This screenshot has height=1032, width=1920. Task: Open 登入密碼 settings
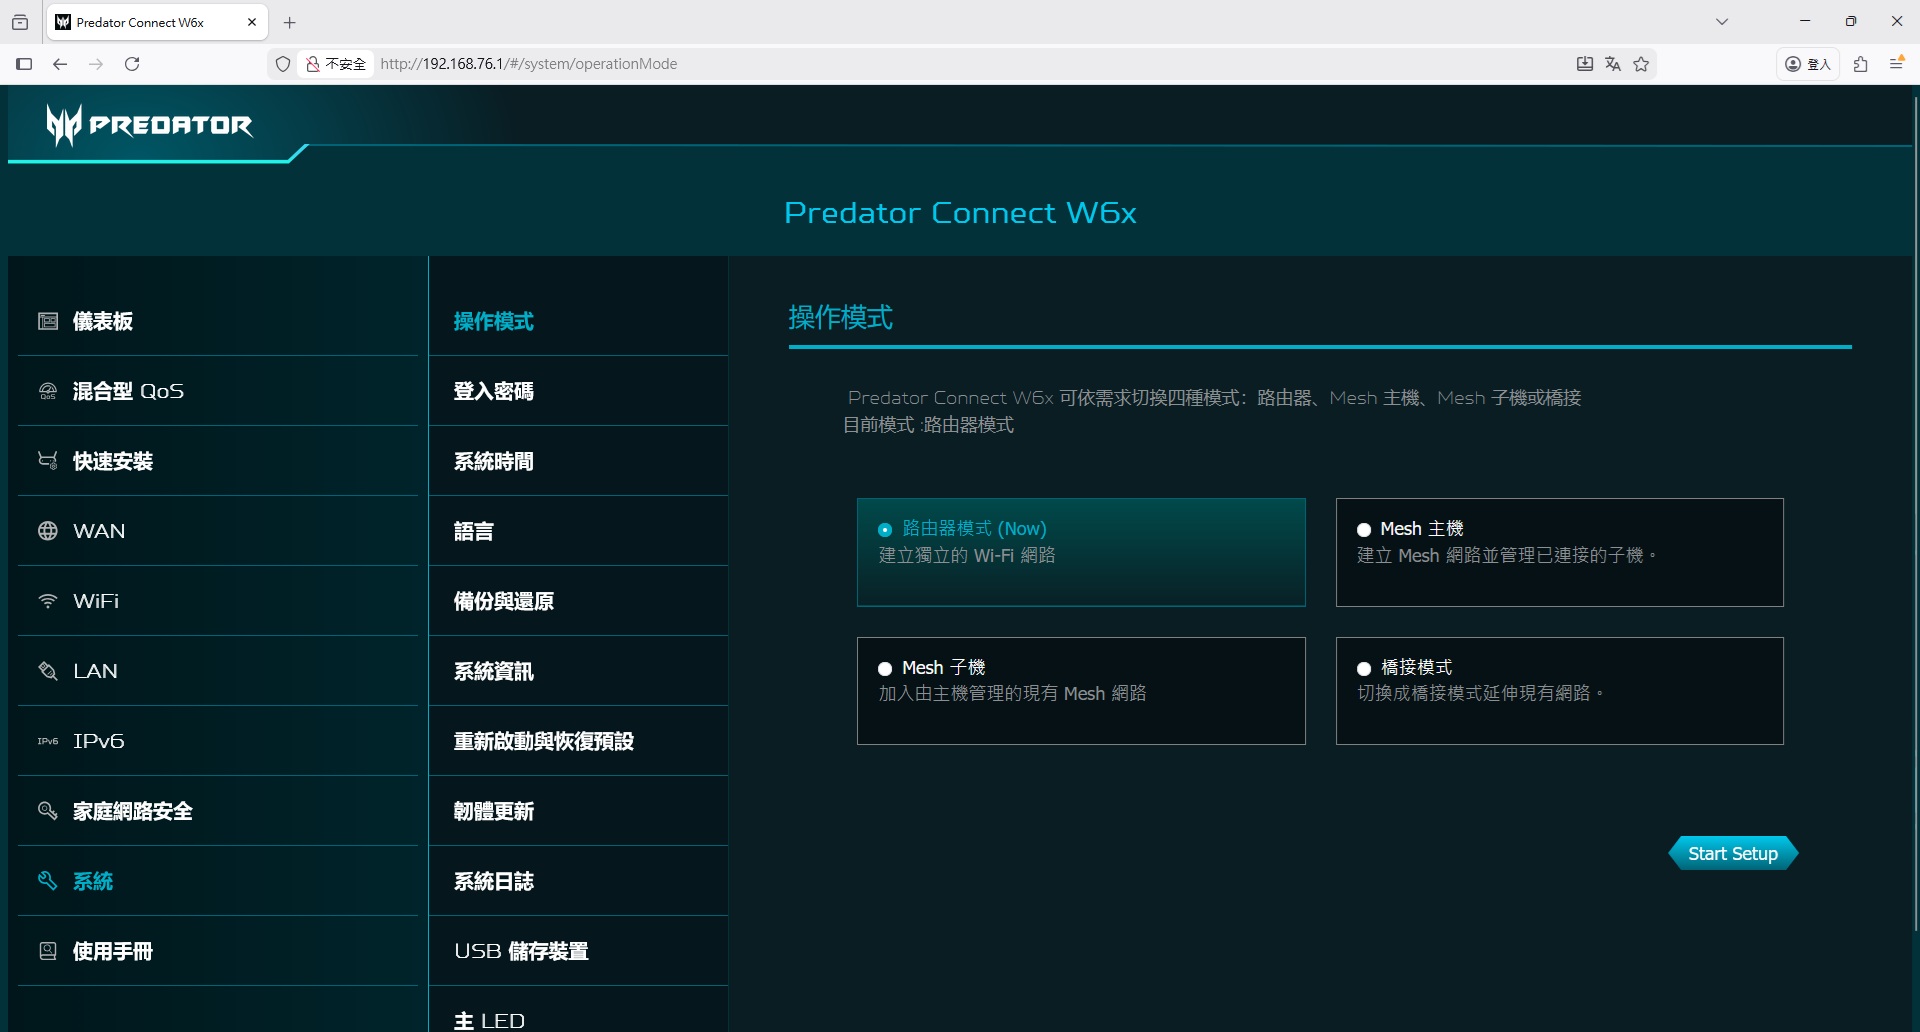[x=578, y=391]
